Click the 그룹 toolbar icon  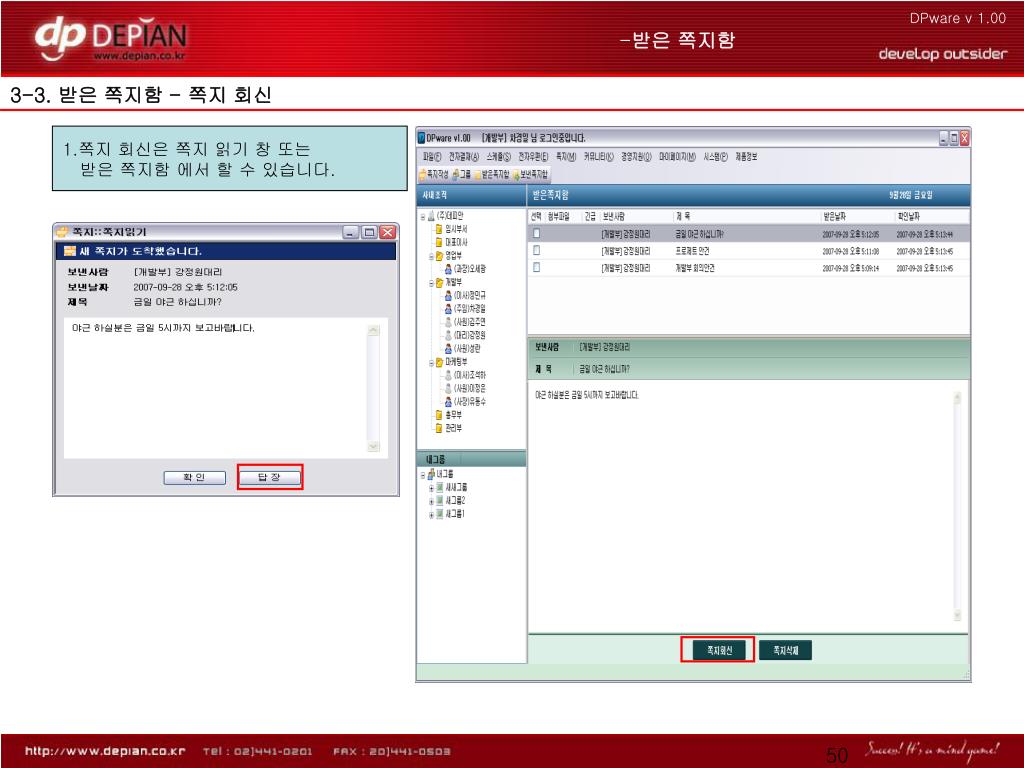pyautogui.click(x=455, y=174)
